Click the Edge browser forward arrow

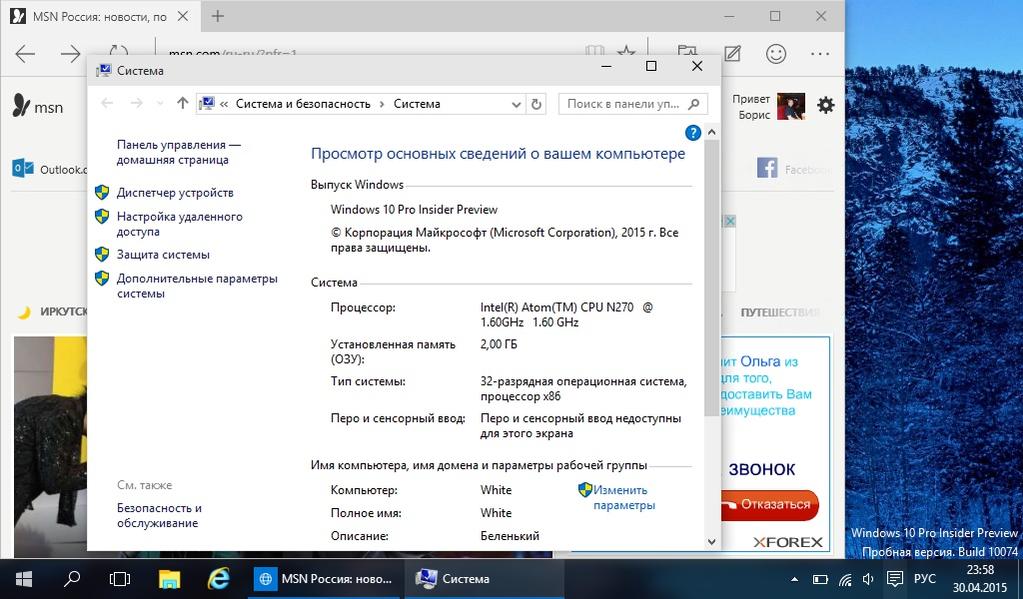tap(70, 54)
